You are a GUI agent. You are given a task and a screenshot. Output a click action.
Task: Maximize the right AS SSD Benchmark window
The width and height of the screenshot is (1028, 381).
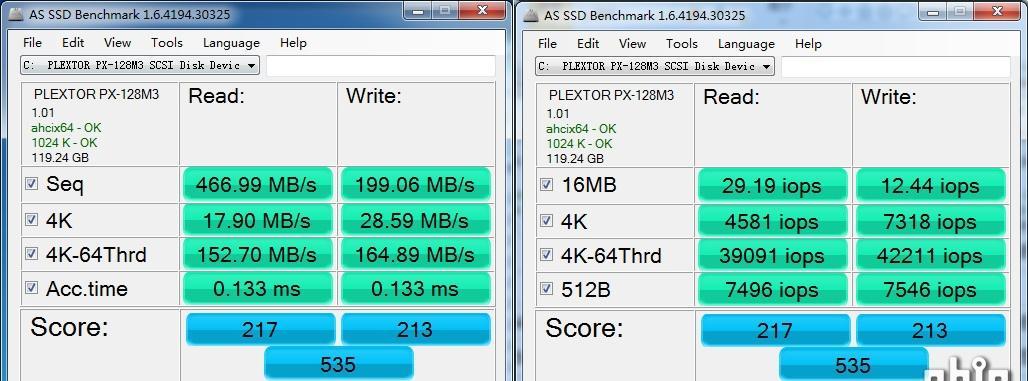coord(959,11)
